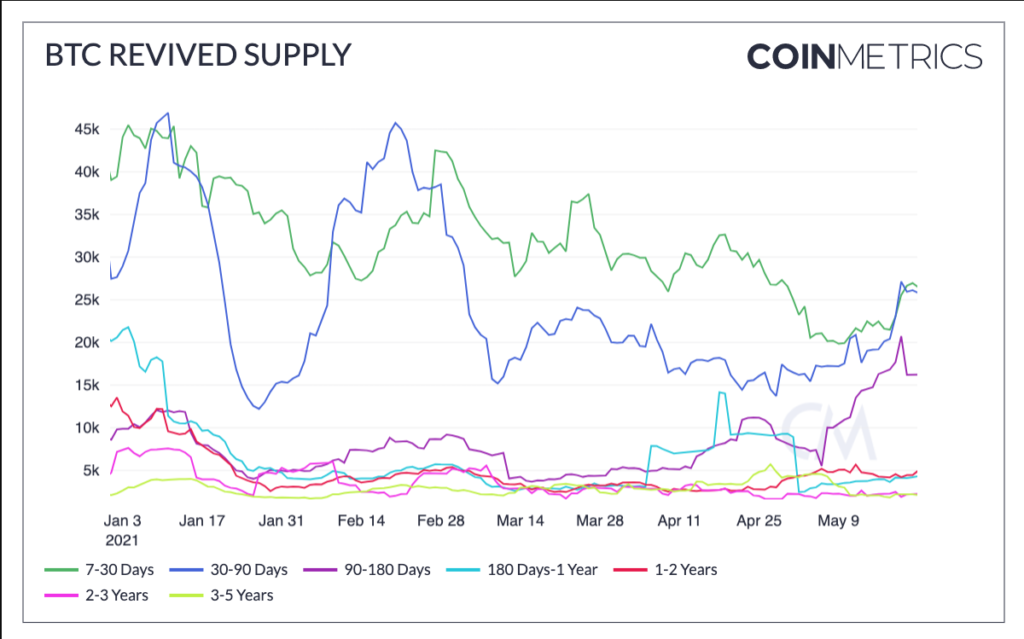Toggle the 90-180 Days legend entry
1024x639 pixels.
click(367, 570)
